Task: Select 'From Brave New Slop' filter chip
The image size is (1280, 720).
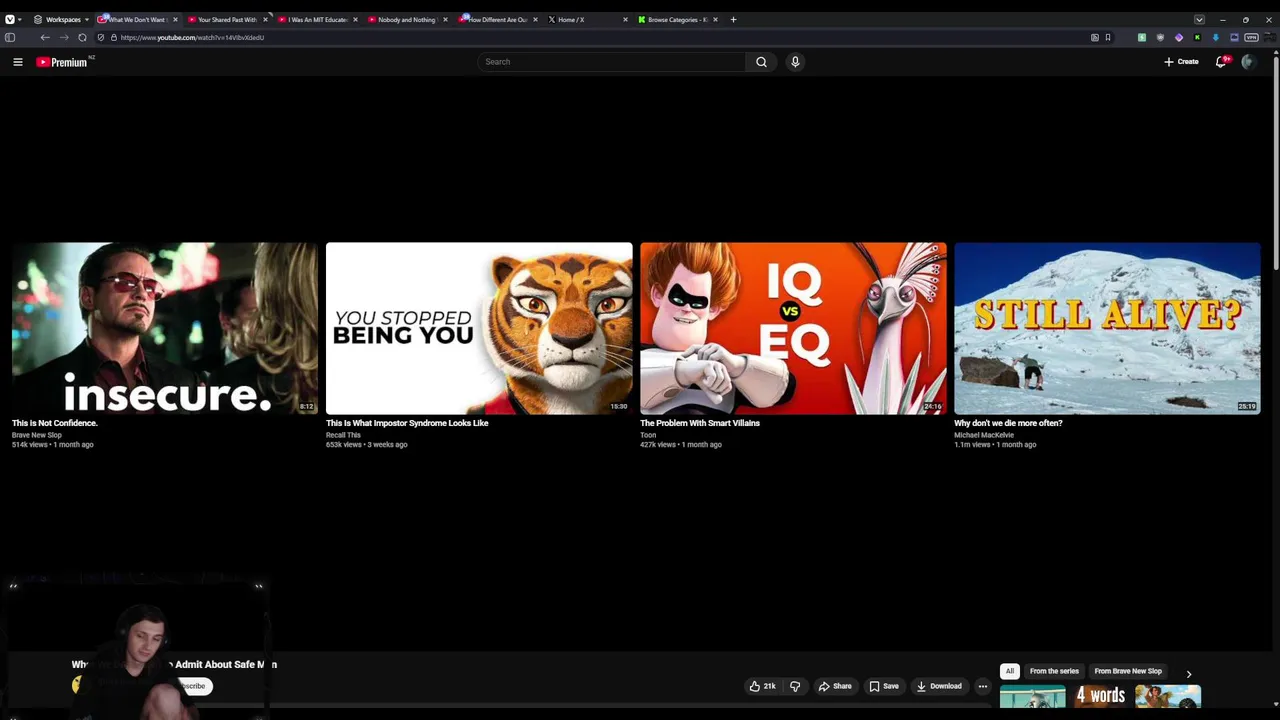Action: tap(1128, 671)
